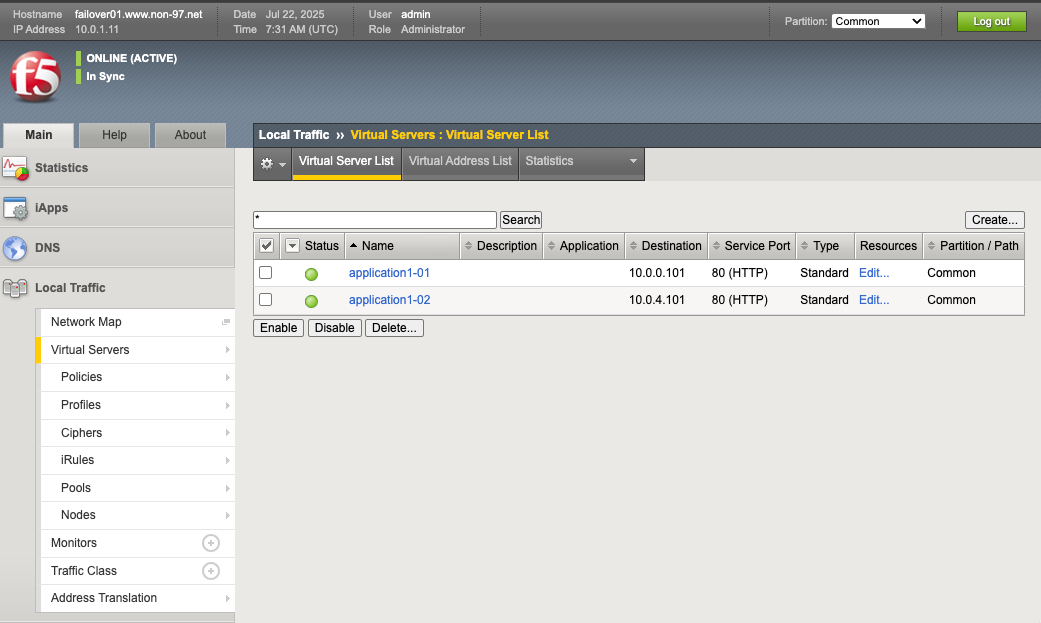The height and width of the screenshot is (623, 1041).
Task: Expand the Pools submenu arrow
Action: [227, 488]
